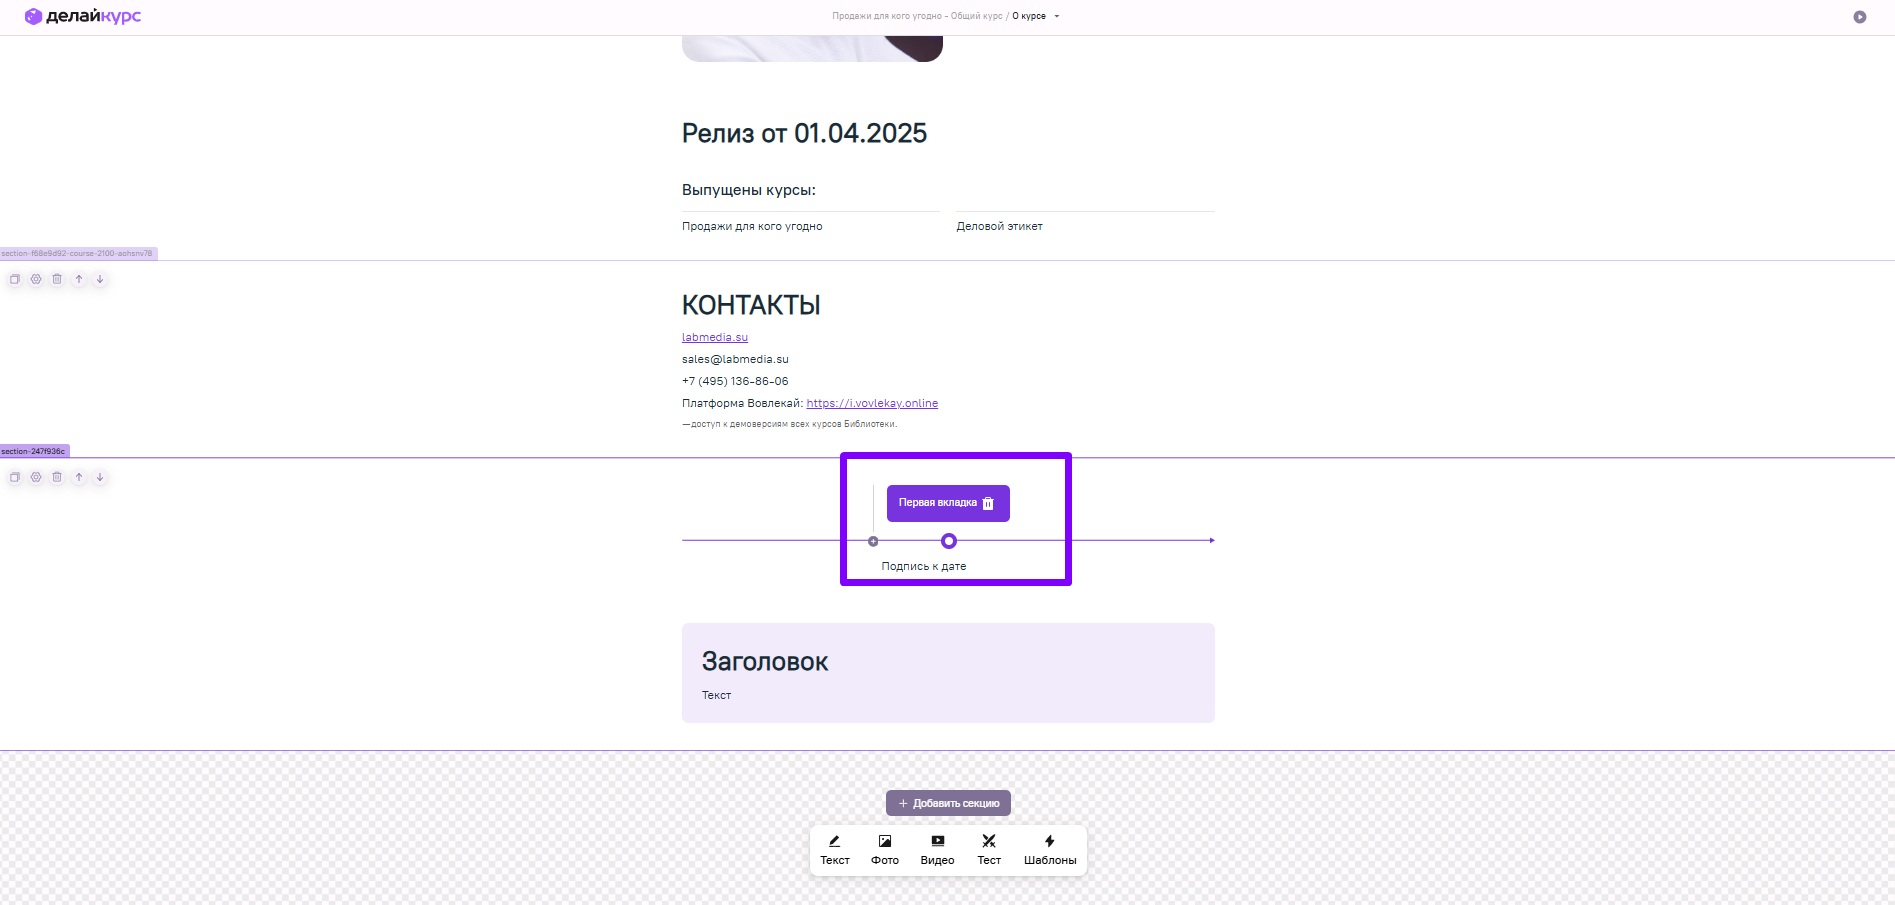Move section-247f936c down with arrow icon
Image resolution: width=1895 pixels, height=905 pixels.
(x=100, y=477)
